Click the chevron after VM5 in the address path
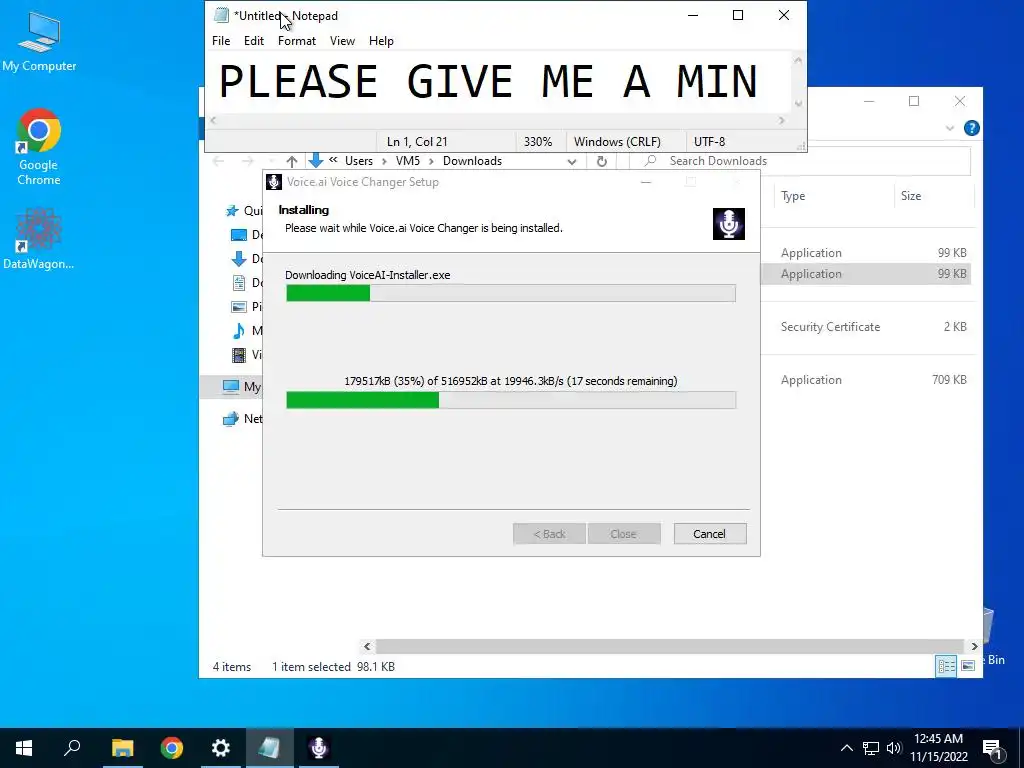 tap(431, 161)
